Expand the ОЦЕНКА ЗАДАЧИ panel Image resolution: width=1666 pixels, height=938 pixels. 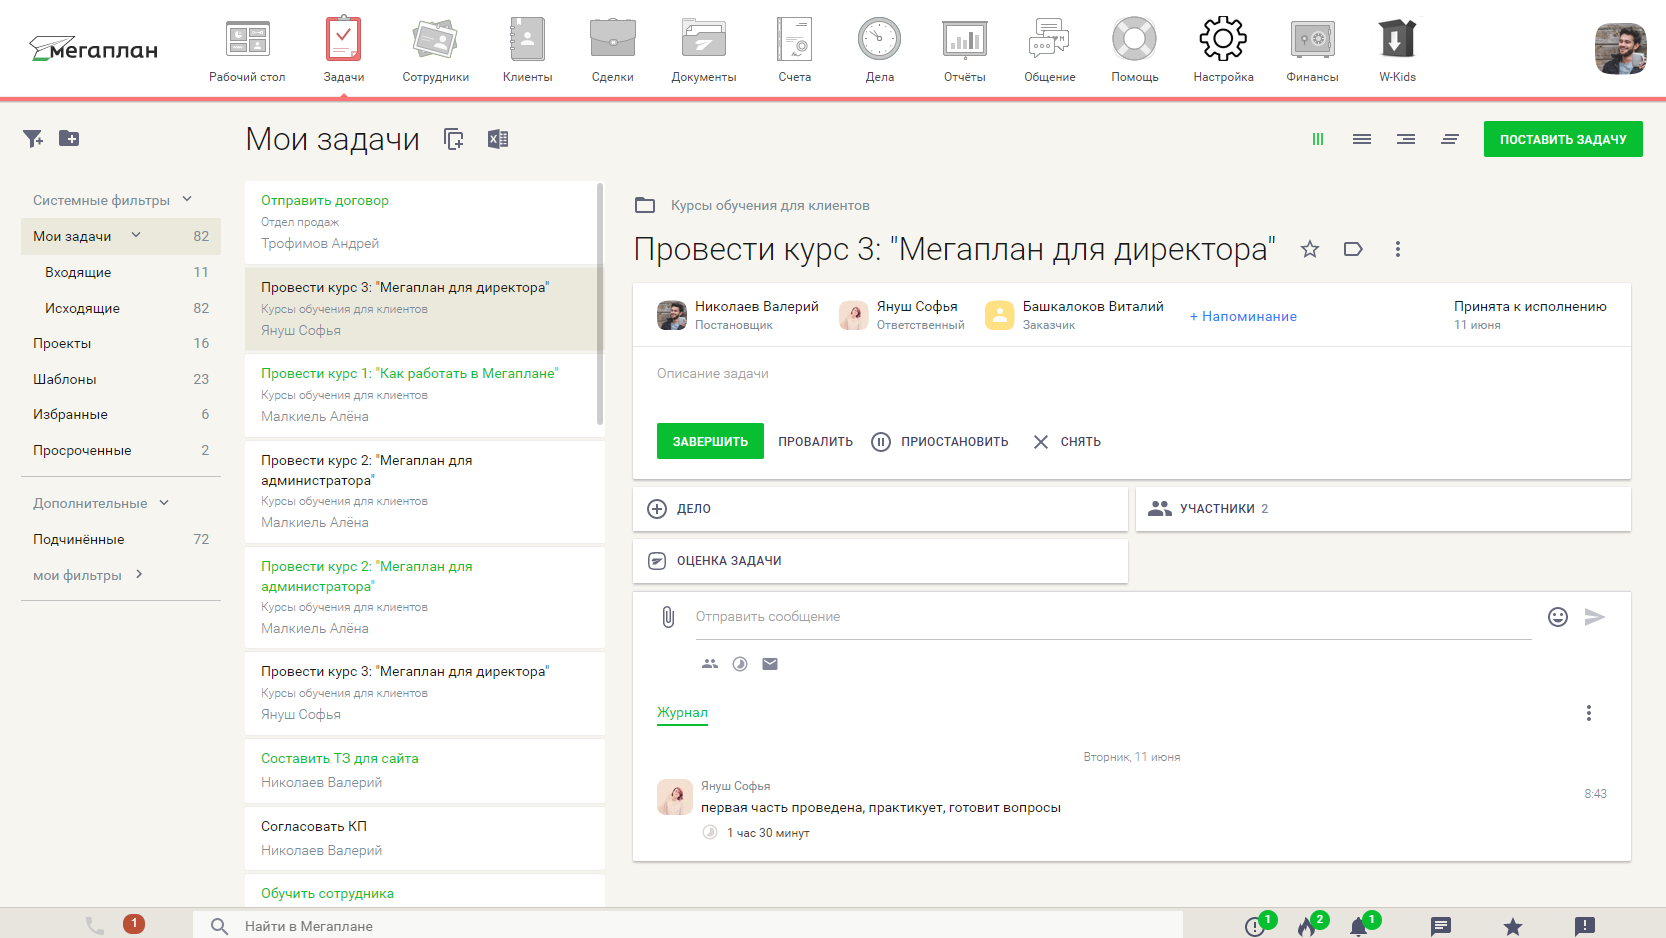[x=880, y=561]
